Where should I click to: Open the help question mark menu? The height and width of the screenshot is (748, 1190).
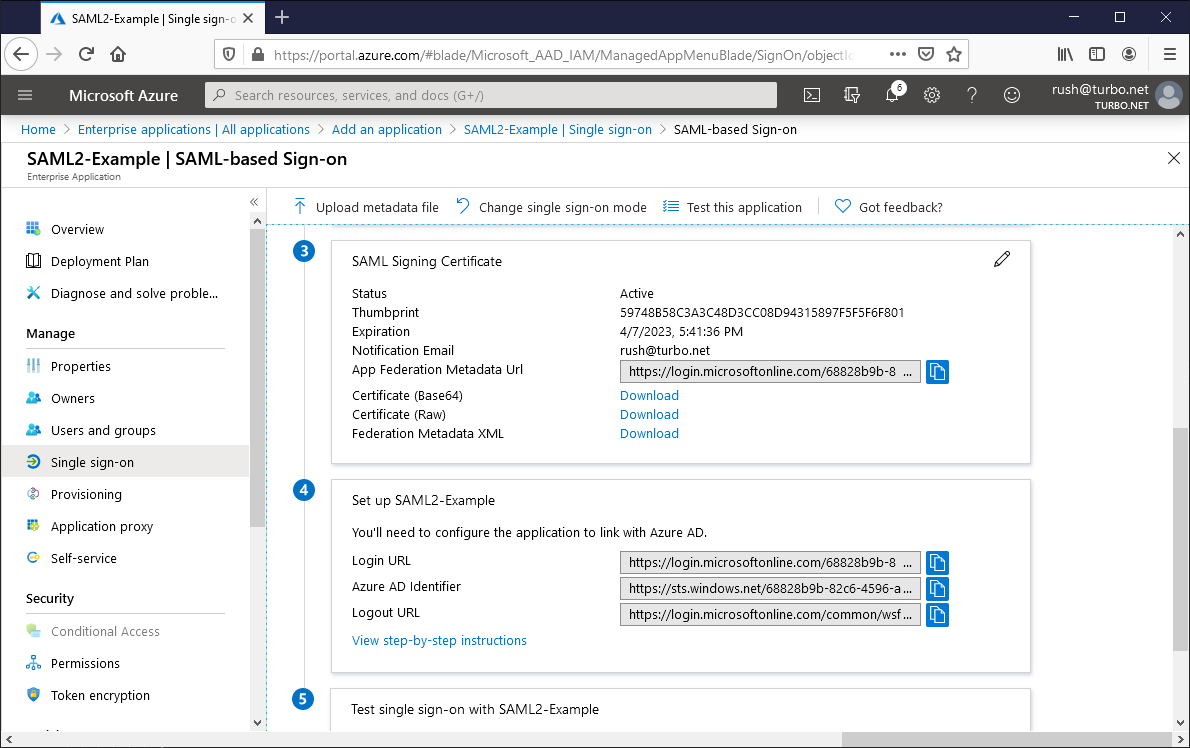(x=971, y=95)
